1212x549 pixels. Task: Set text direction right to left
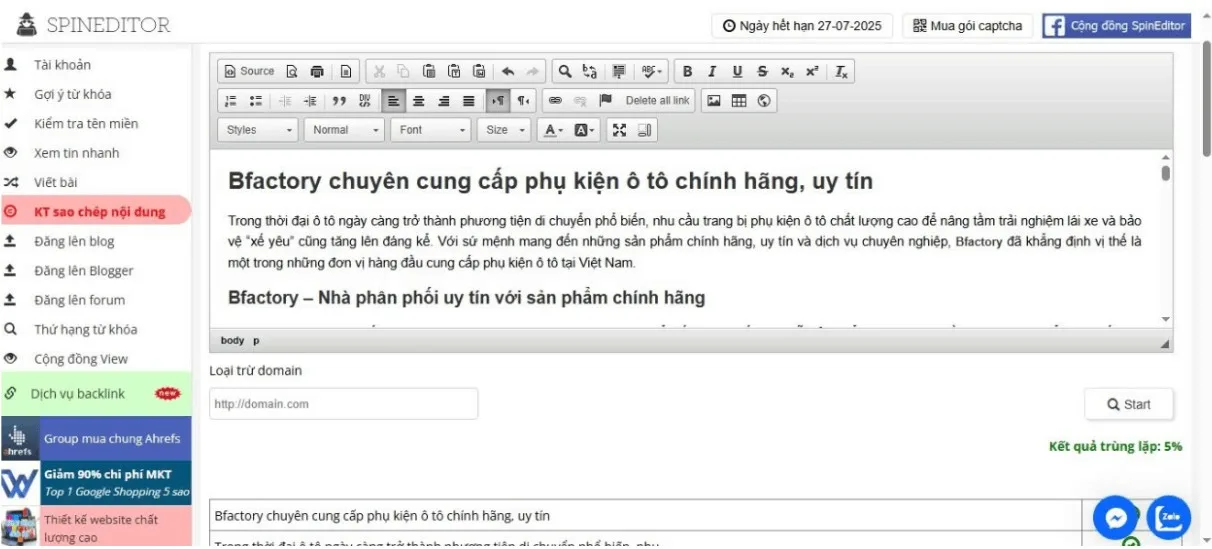click(x=523, y=100)
